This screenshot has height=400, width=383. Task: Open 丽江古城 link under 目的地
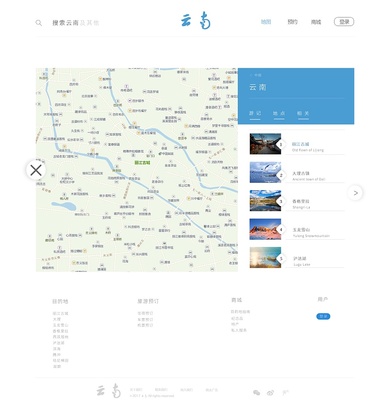60,313
